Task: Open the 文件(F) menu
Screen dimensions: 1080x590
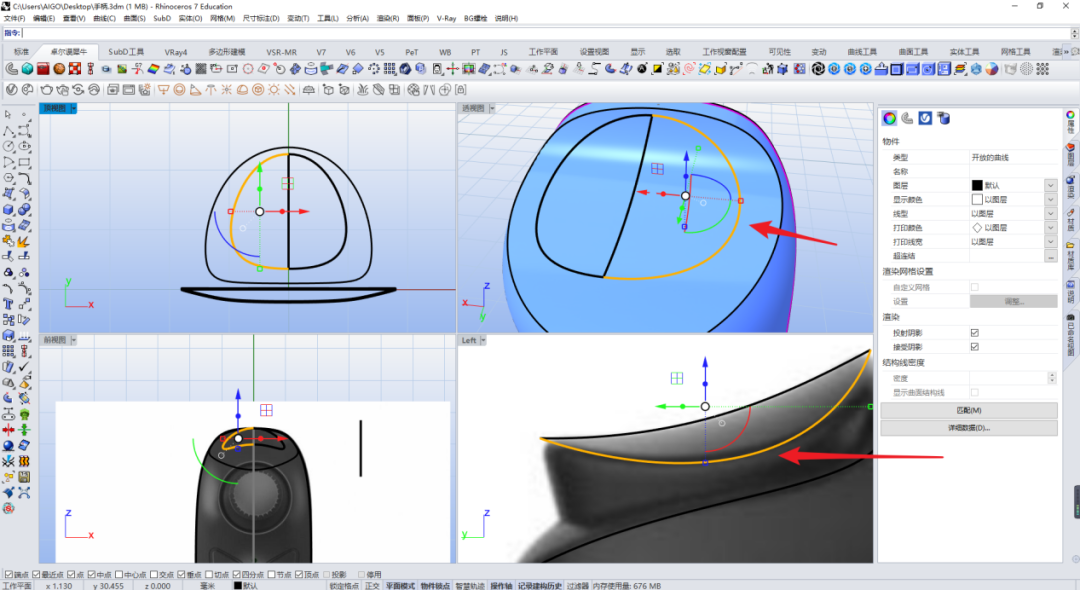Action: point(14,19)
